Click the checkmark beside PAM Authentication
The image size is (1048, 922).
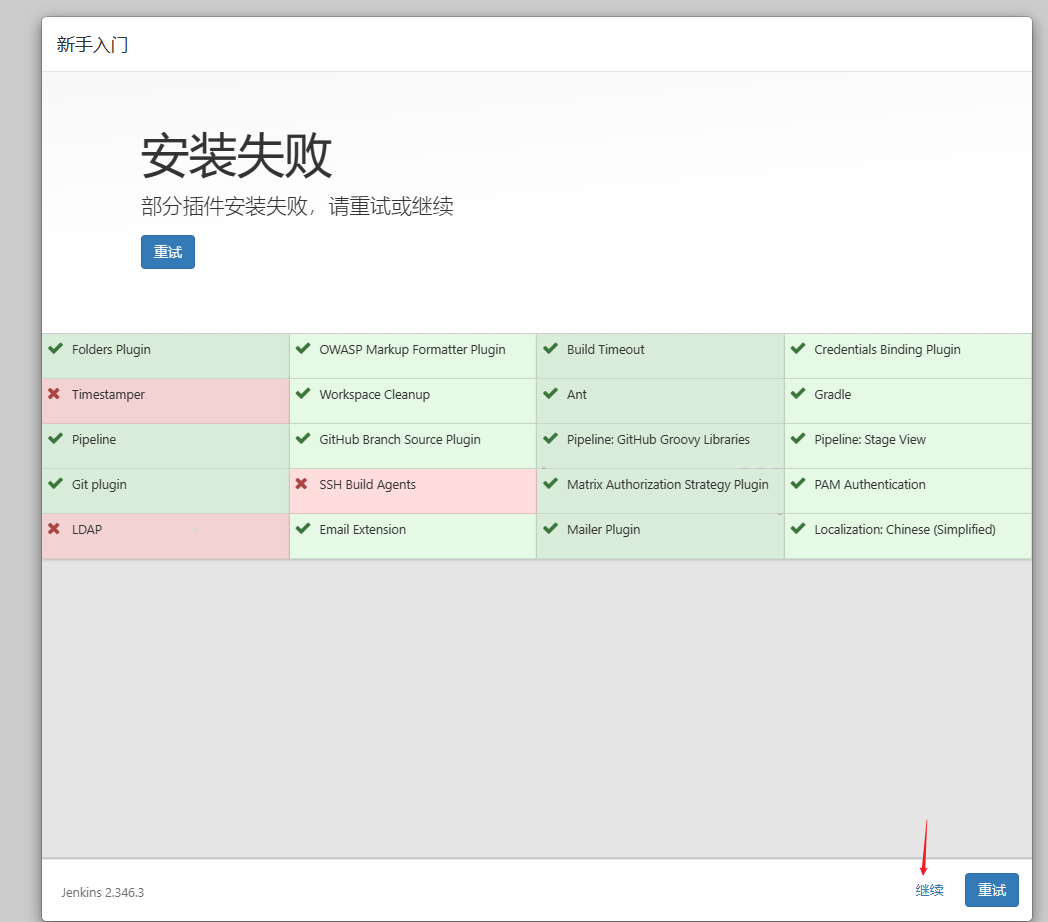pos(797,485)
